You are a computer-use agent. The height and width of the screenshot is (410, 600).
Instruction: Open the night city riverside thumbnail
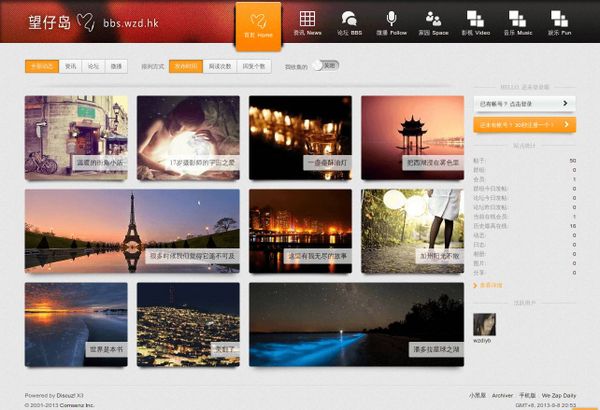click(300, 231)
